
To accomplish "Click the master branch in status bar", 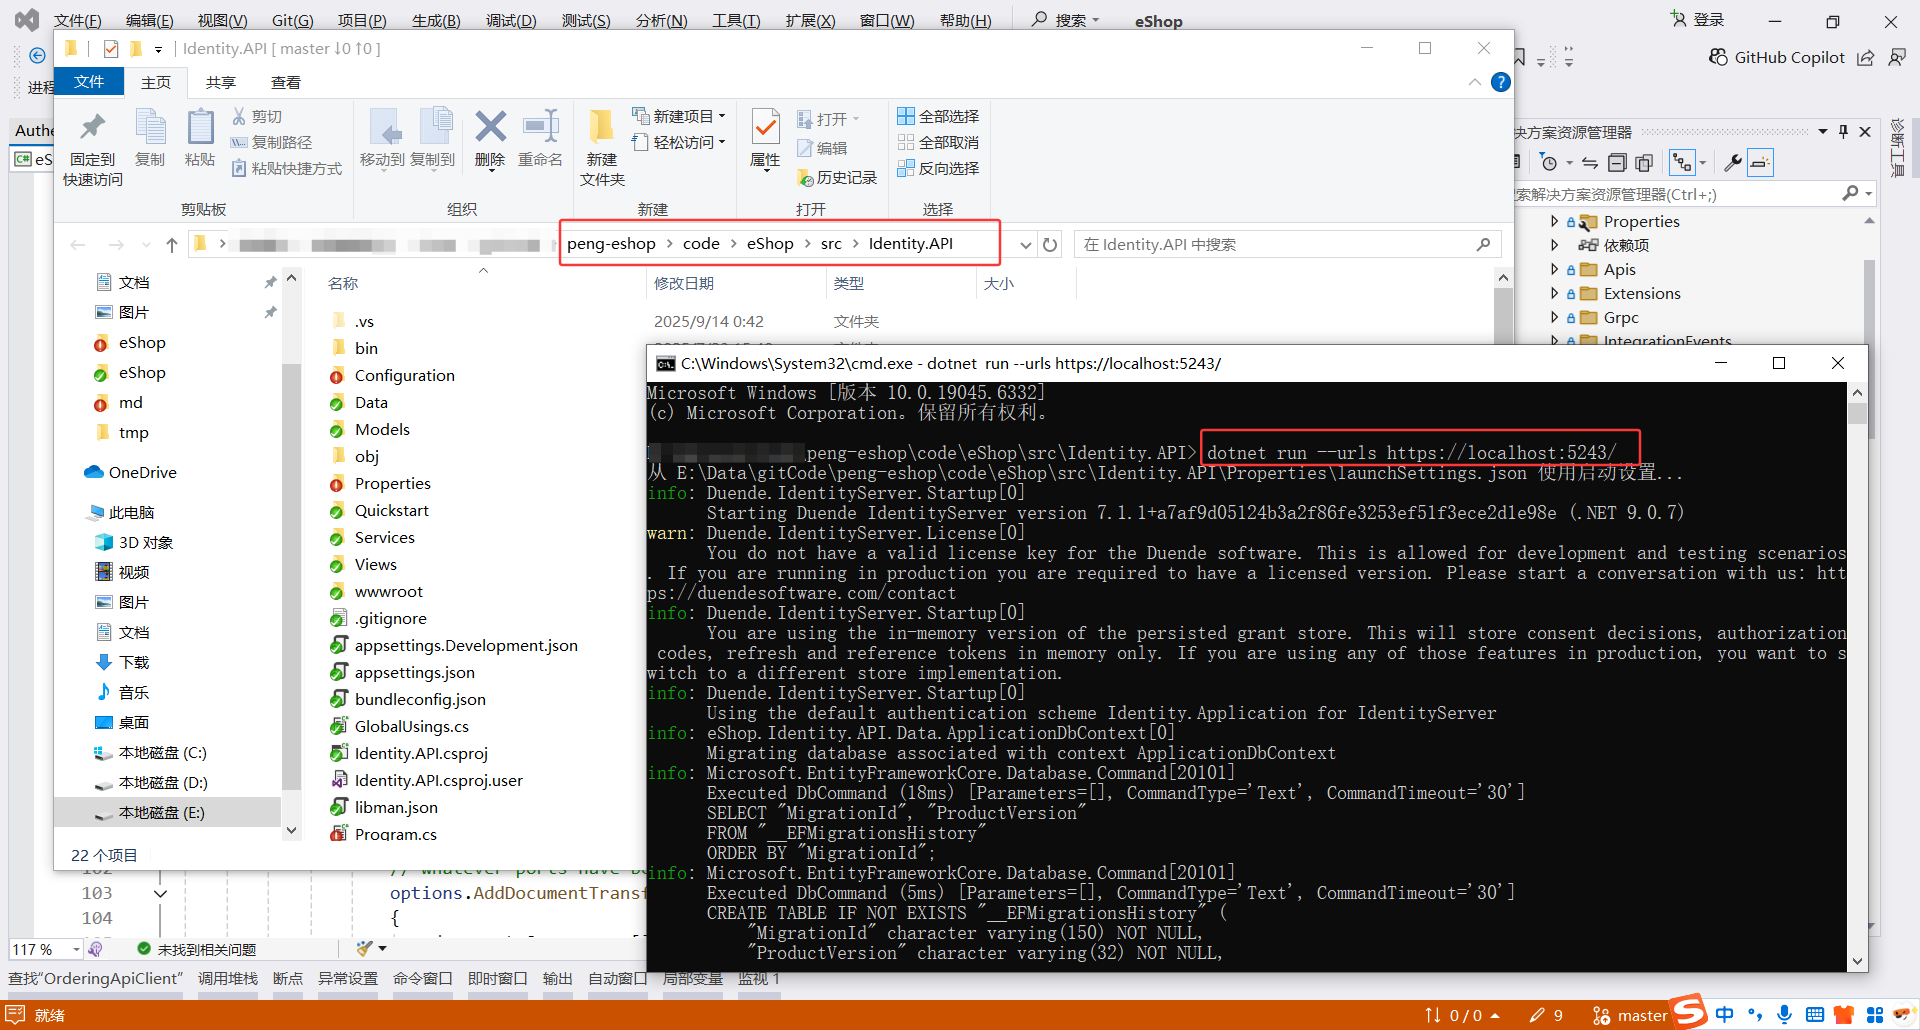I will (x=1630, y=1016).
